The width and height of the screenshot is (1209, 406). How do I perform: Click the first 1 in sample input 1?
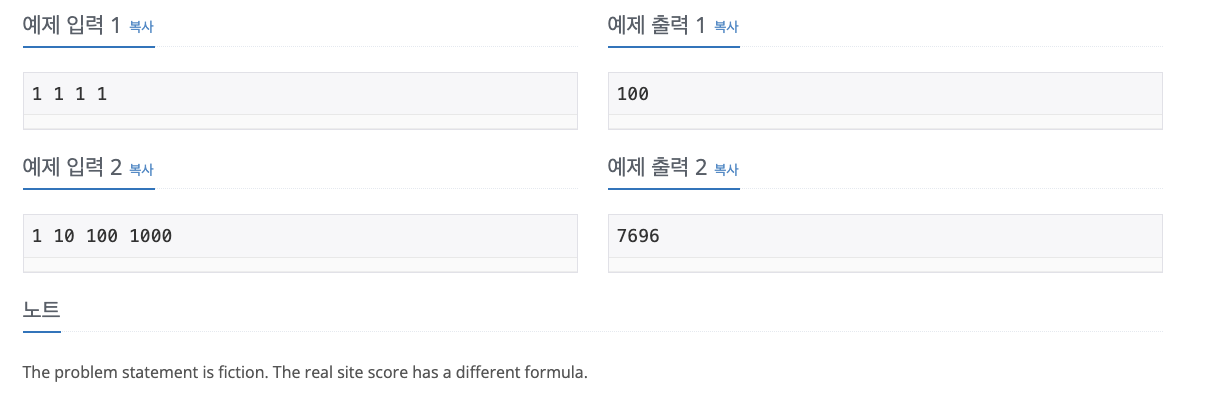click(x=37, y=94)
